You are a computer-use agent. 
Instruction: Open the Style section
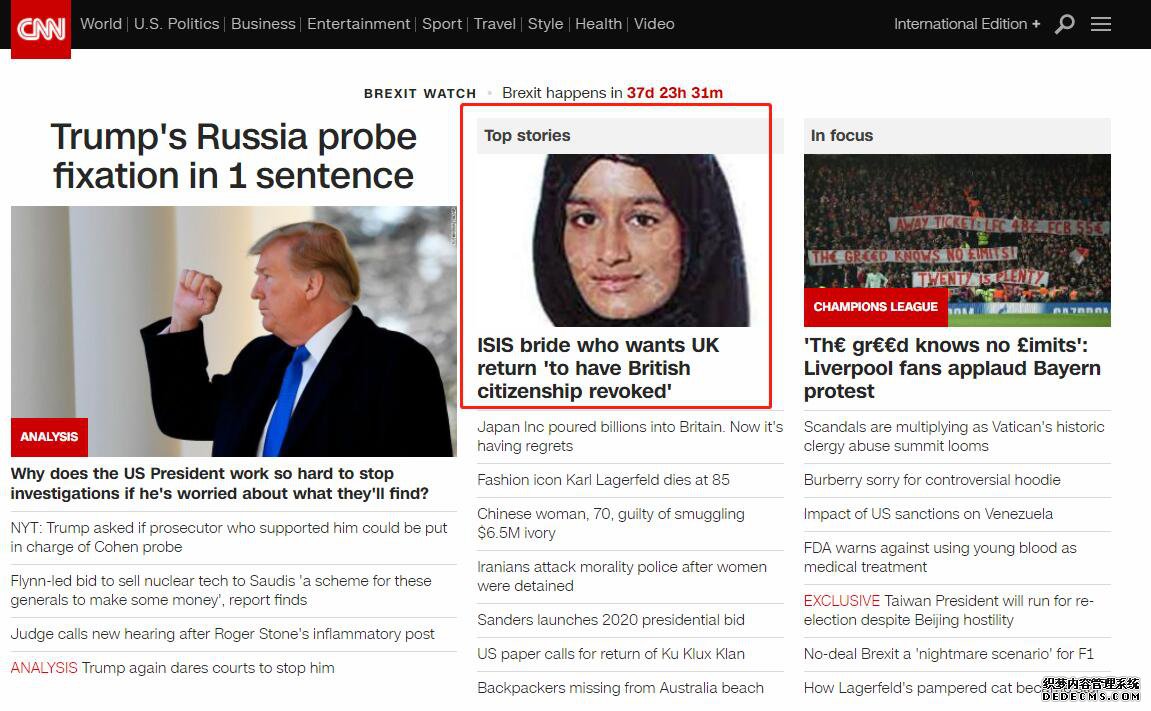point(545,24)
